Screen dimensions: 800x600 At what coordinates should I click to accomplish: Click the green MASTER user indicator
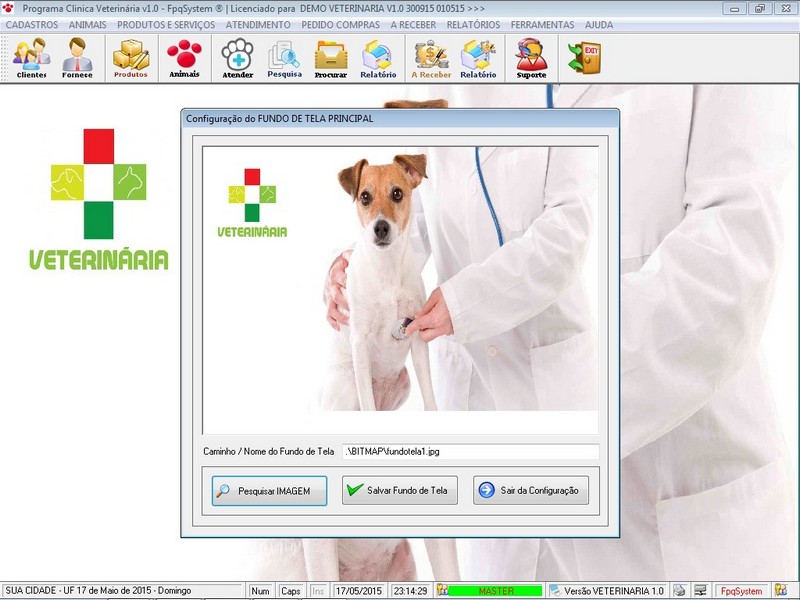(x=495, y=590)
